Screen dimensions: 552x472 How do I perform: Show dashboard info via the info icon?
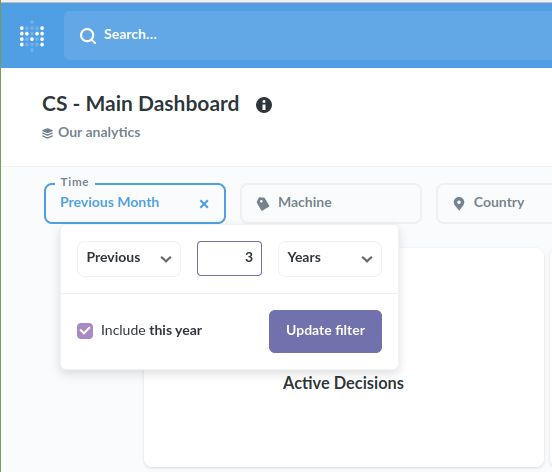(x=264, y=105)
